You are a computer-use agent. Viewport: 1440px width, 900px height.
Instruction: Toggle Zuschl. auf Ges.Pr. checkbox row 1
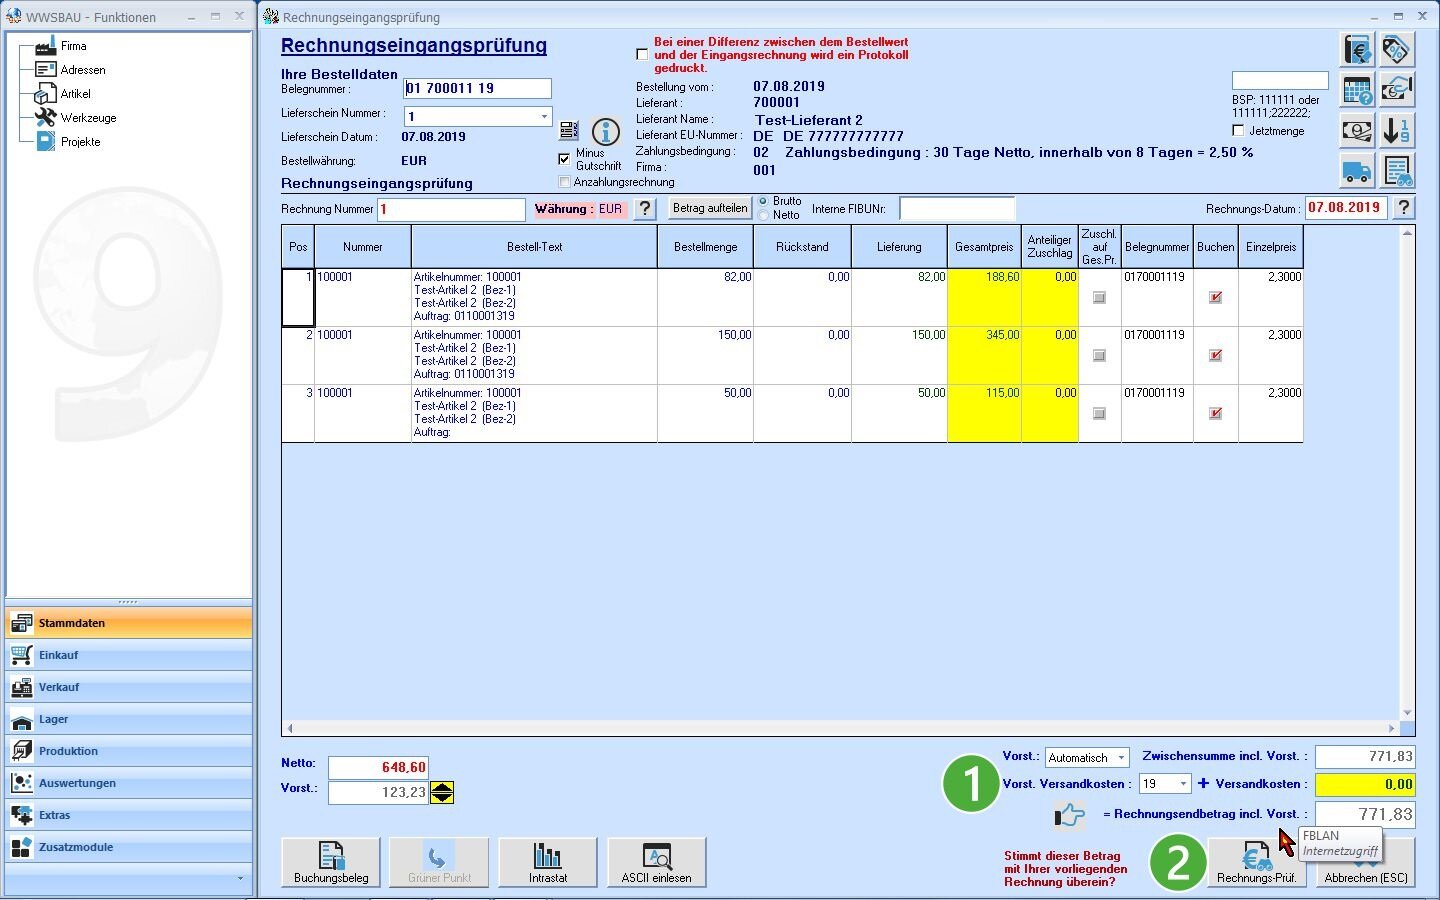[x=1099, y=297]
